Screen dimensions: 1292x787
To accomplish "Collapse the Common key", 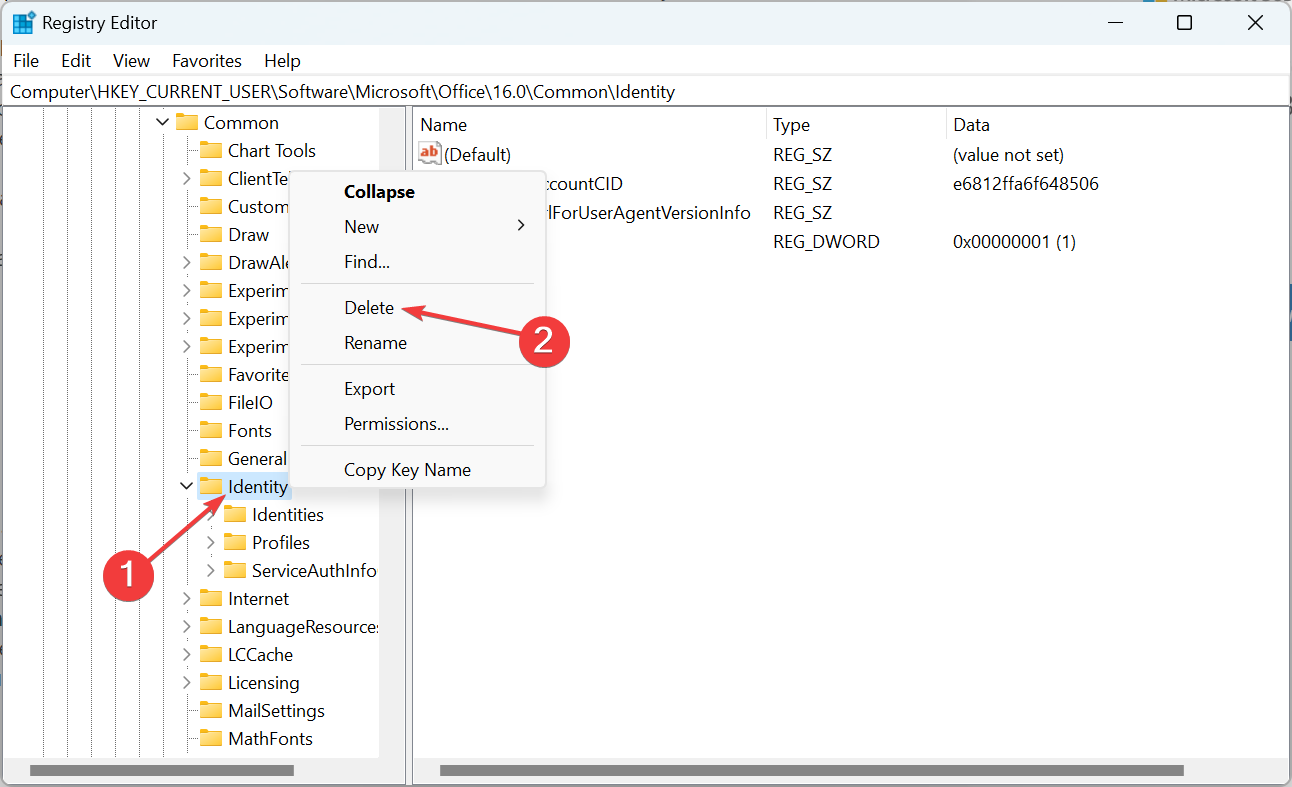I will click(x=163, y=122).
